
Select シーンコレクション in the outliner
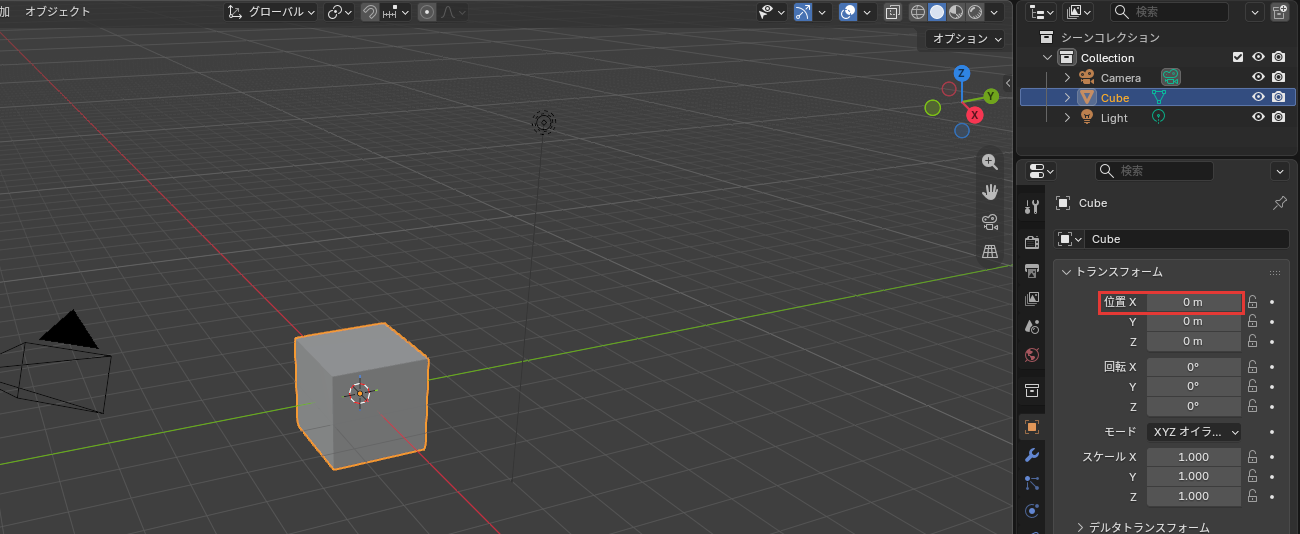click(x=1110, y=37)
